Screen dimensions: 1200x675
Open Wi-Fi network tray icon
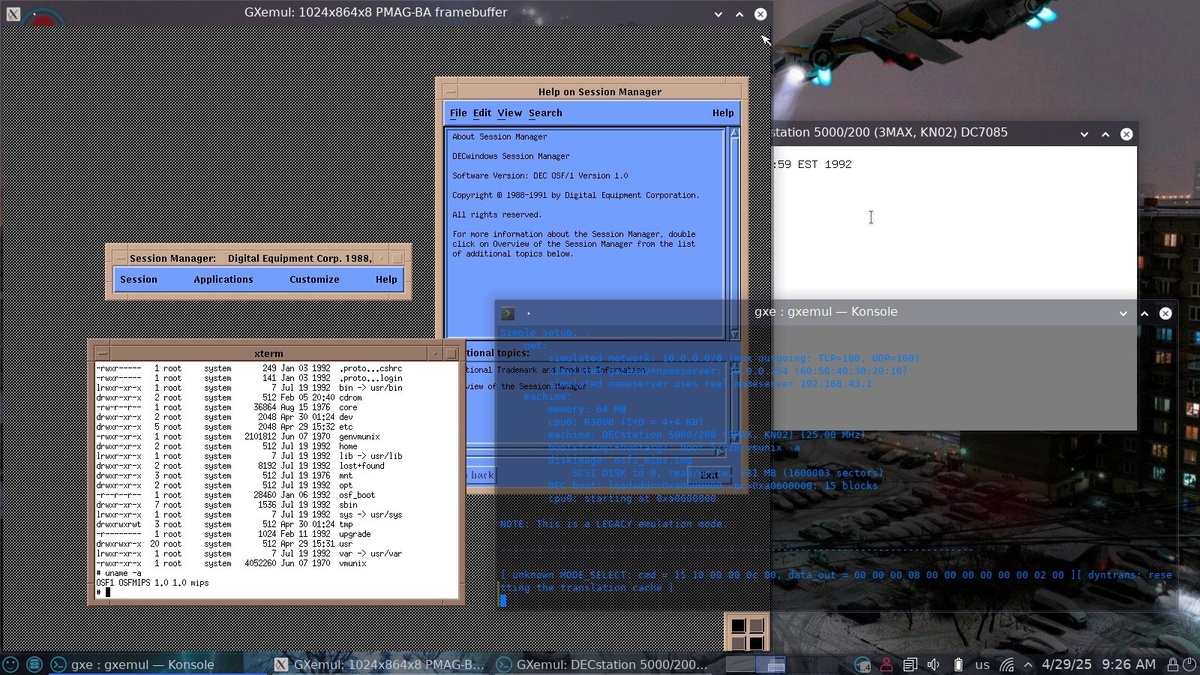click(1007, 664)
